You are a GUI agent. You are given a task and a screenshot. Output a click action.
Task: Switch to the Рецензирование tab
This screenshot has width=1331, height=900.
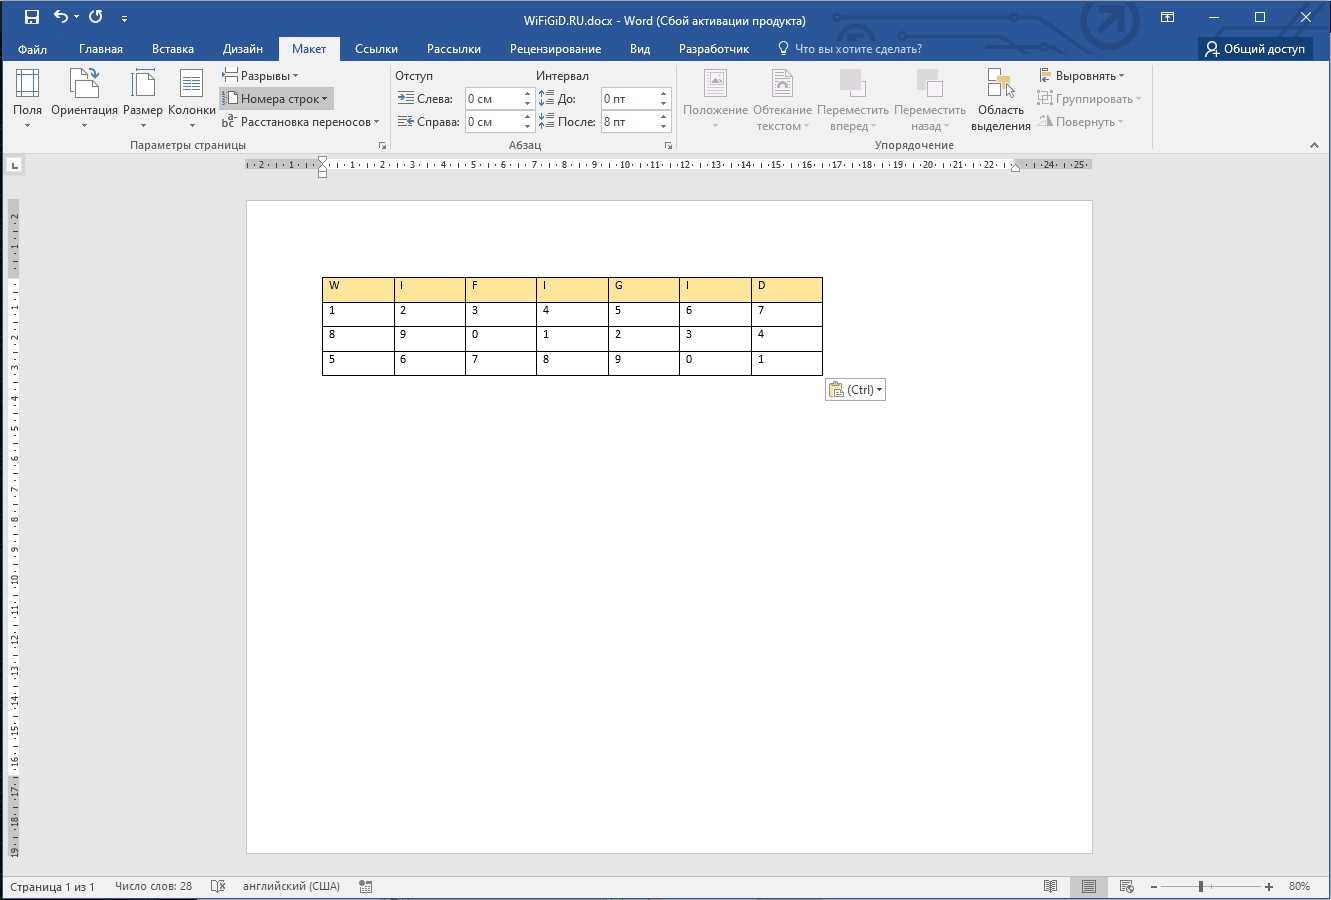pyautogui.click(x=555, y=49)
